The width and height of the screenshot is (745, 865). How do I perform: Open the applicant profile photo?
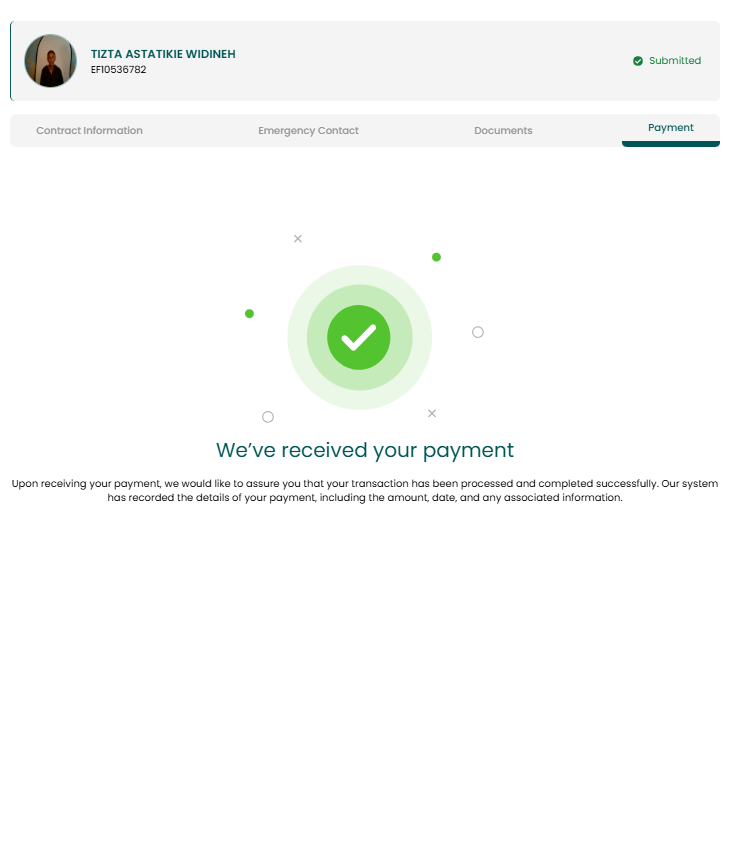(x=51, y=61)
